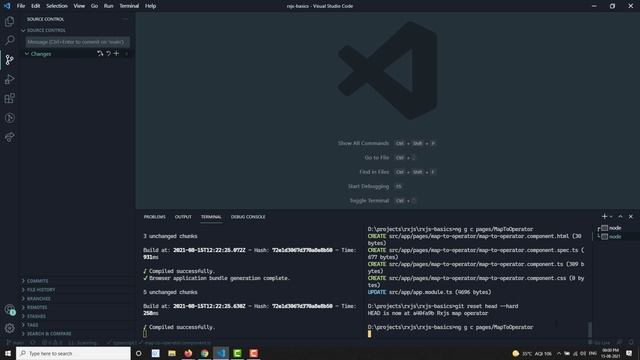Open Run menu
Viewport: 640px width, 360px height.
point(108,6)
